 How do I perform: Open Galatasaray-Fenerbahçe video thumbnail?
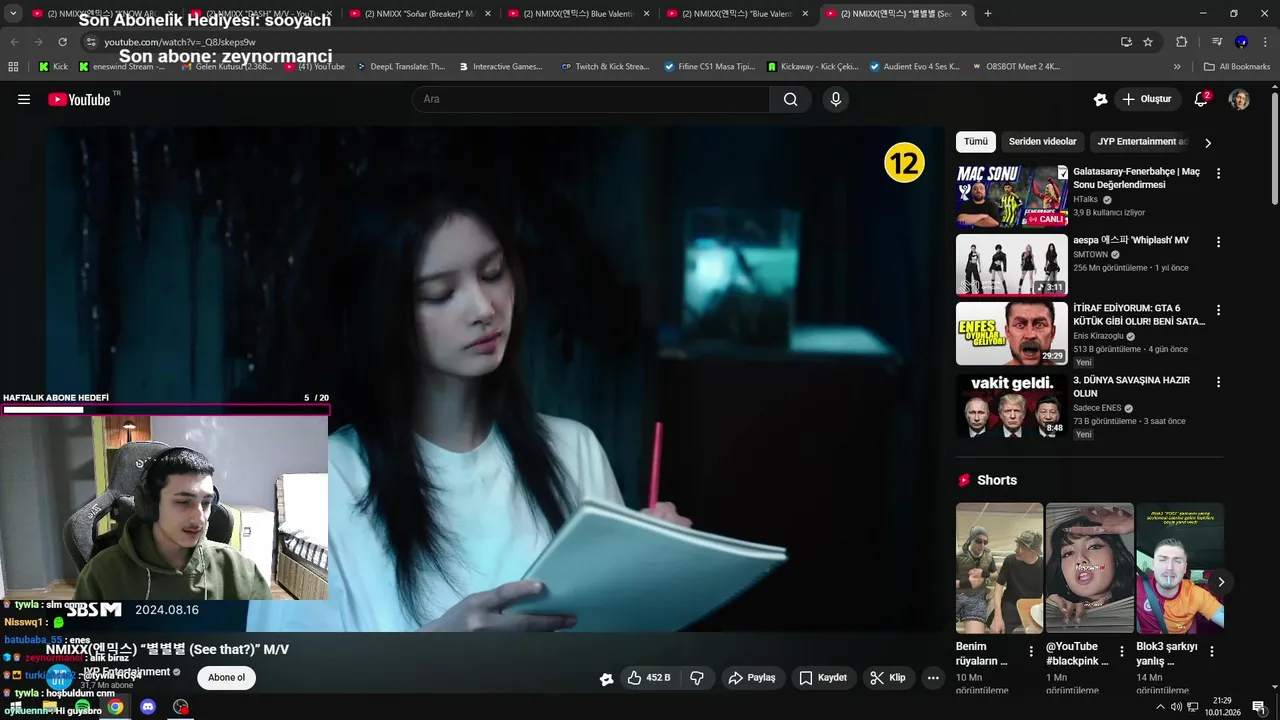[1011, 197]
